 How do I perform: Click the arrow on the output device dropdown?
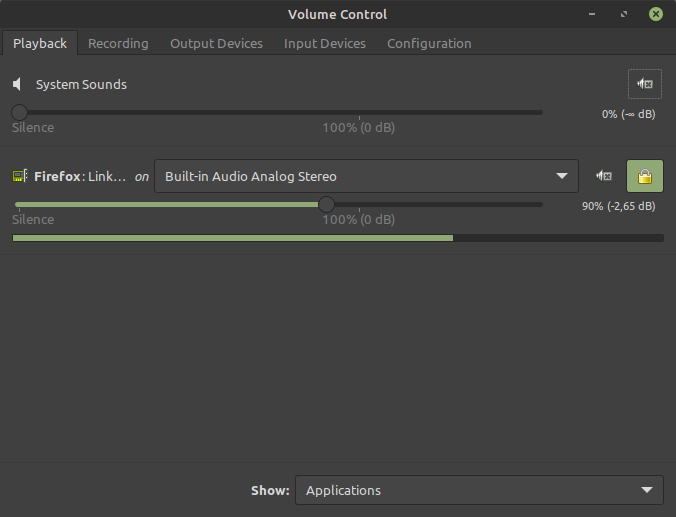coord(561,176)
